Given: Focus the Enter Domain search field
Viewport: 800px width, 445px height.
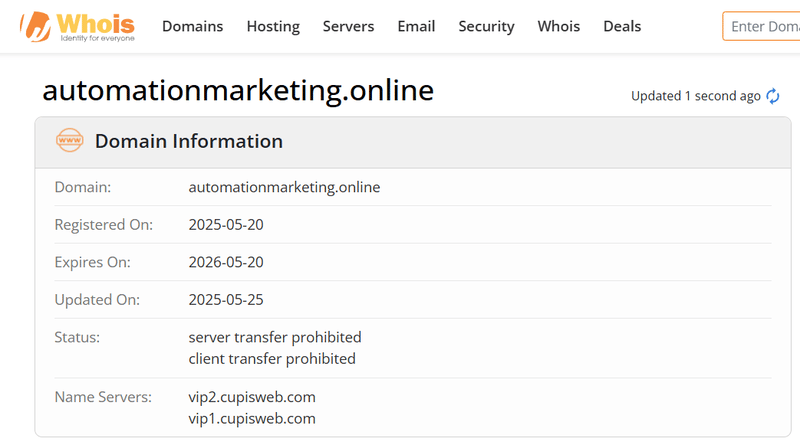Looking at the screenshot, I should point(761,26).
